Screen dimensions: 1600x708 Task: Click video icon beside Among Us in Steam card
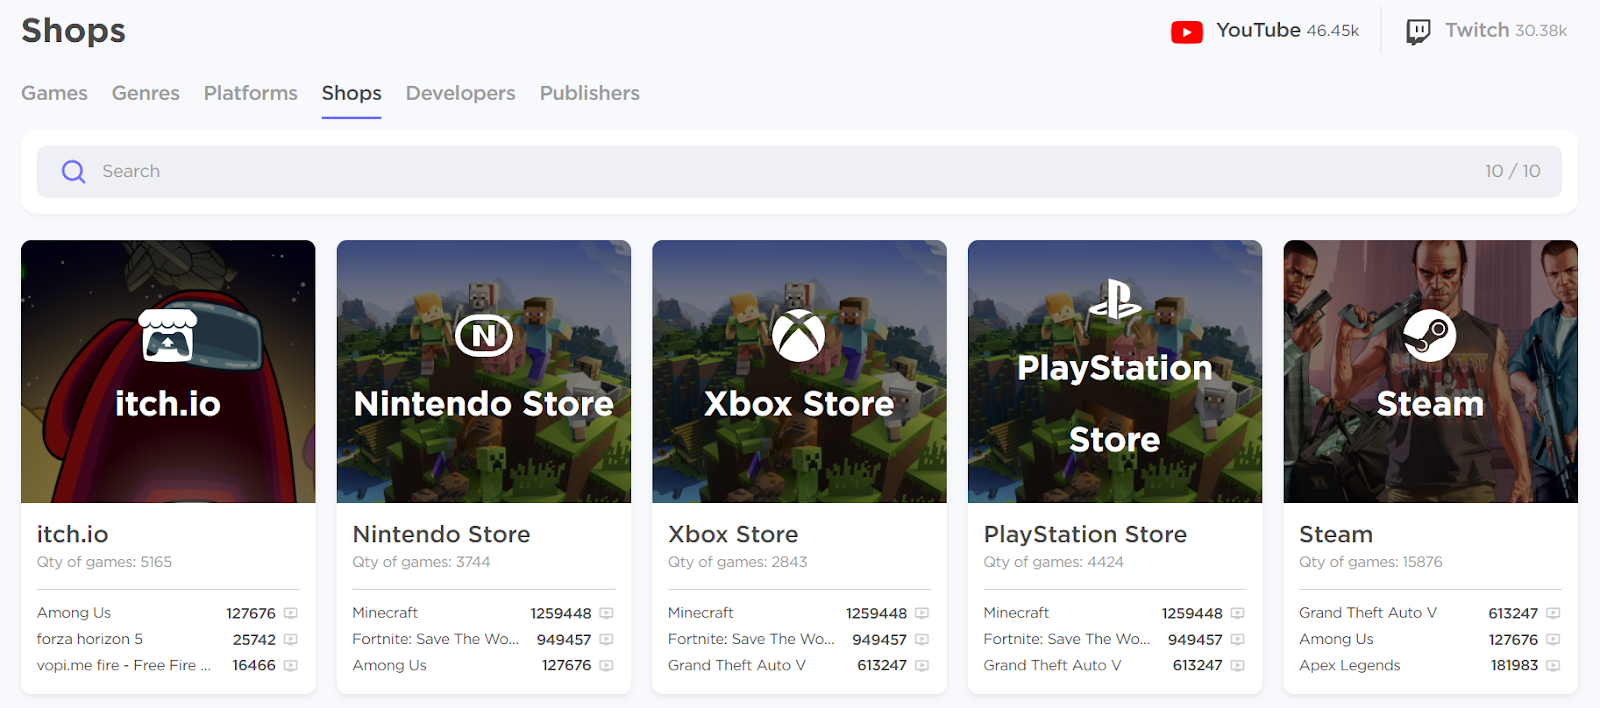[1553, 639]
